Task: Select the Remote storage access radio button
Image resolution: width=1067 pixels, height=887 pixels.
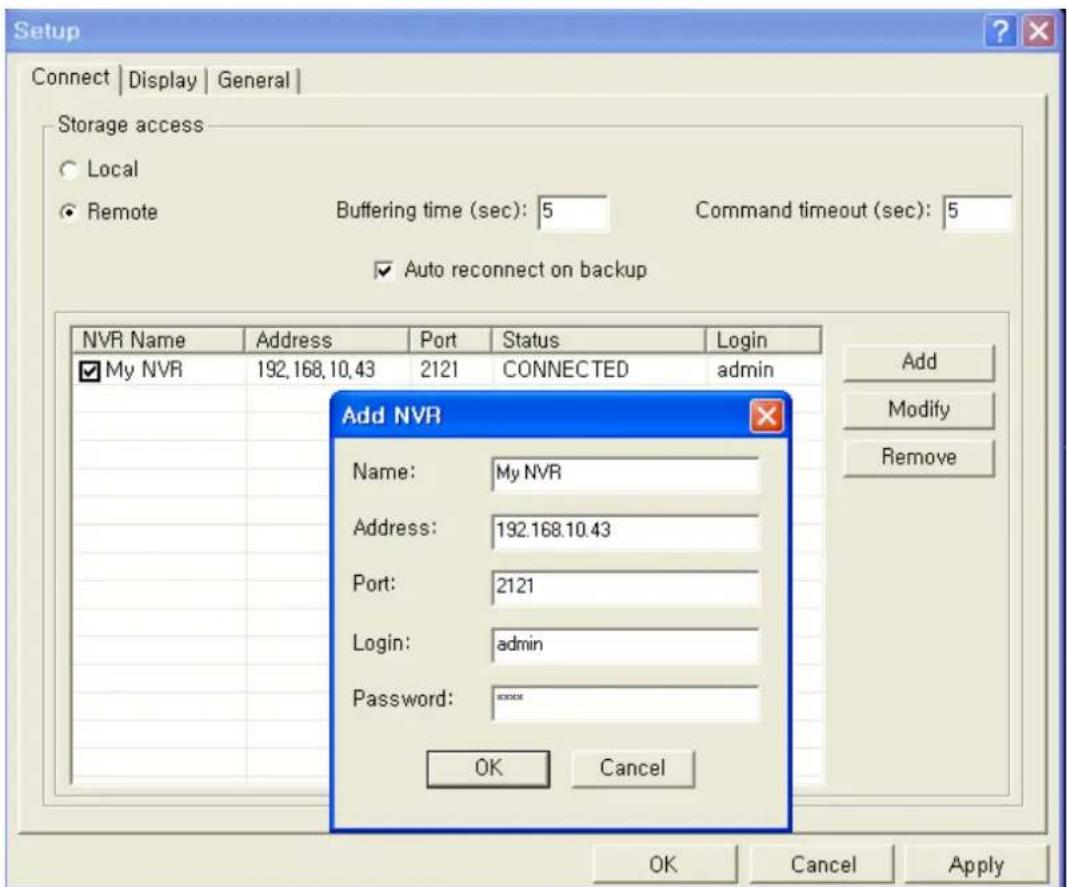Action: click(68, 212)
